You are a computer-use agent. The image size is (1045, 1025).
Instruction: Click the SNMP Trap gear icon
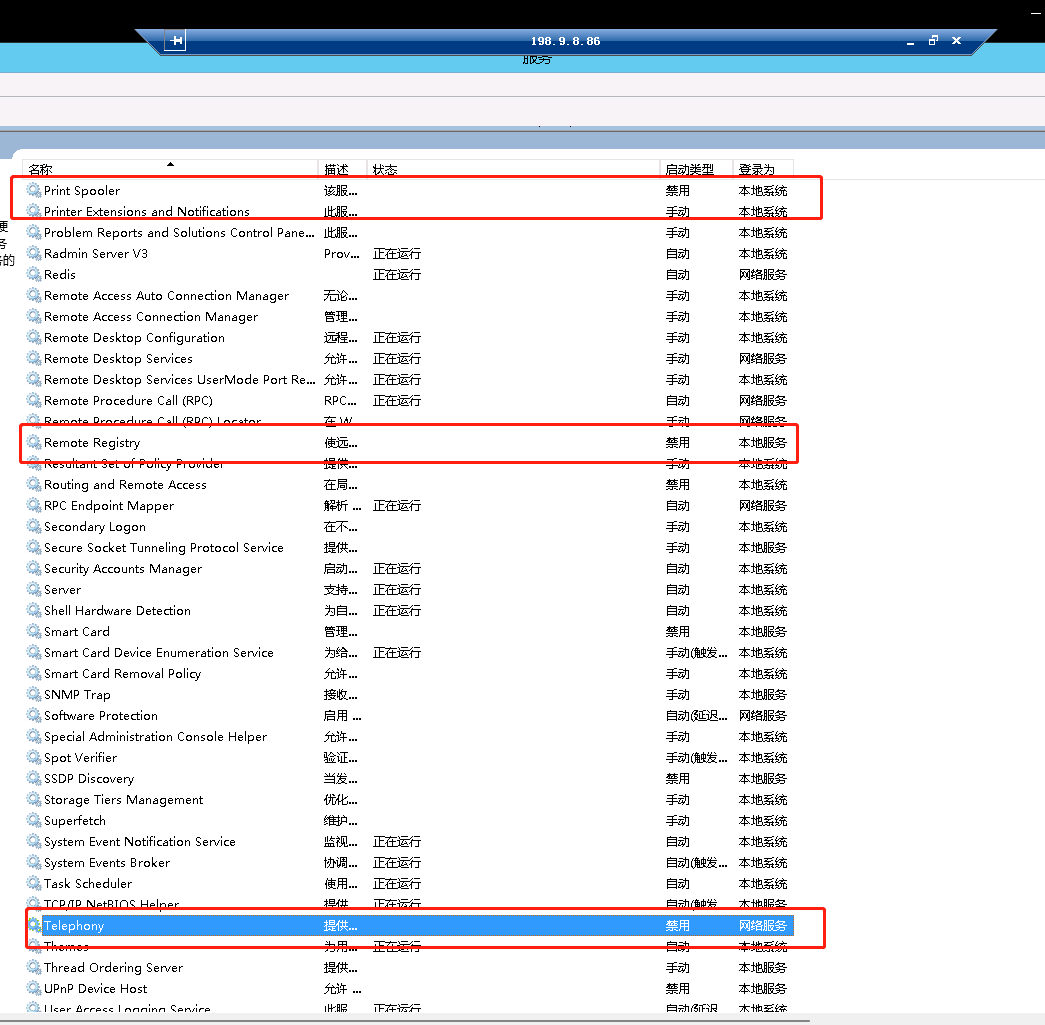pyautogui.click(x=34, y=695)
